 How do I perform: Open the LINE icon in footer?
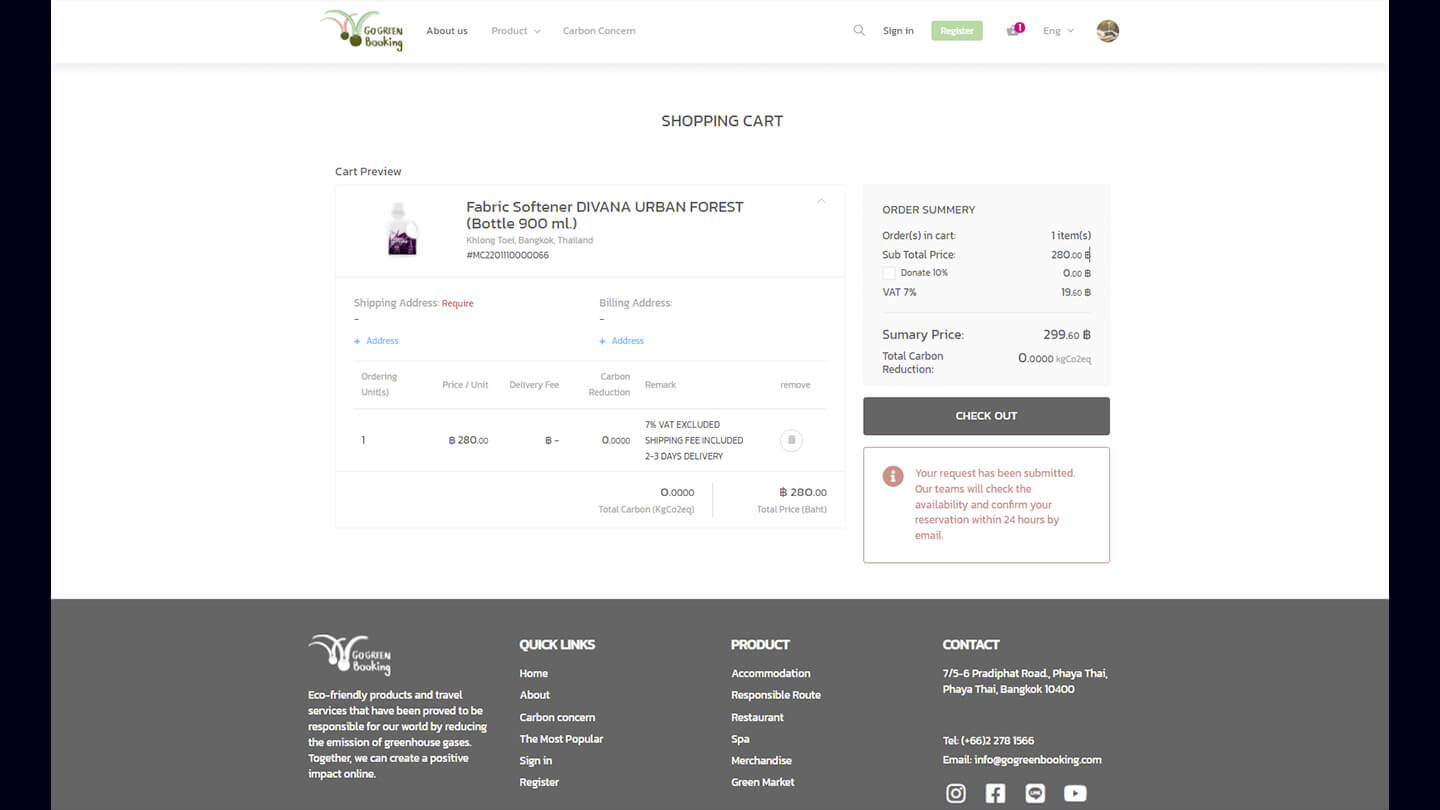pyautogui.click(x=1035, y=793)
